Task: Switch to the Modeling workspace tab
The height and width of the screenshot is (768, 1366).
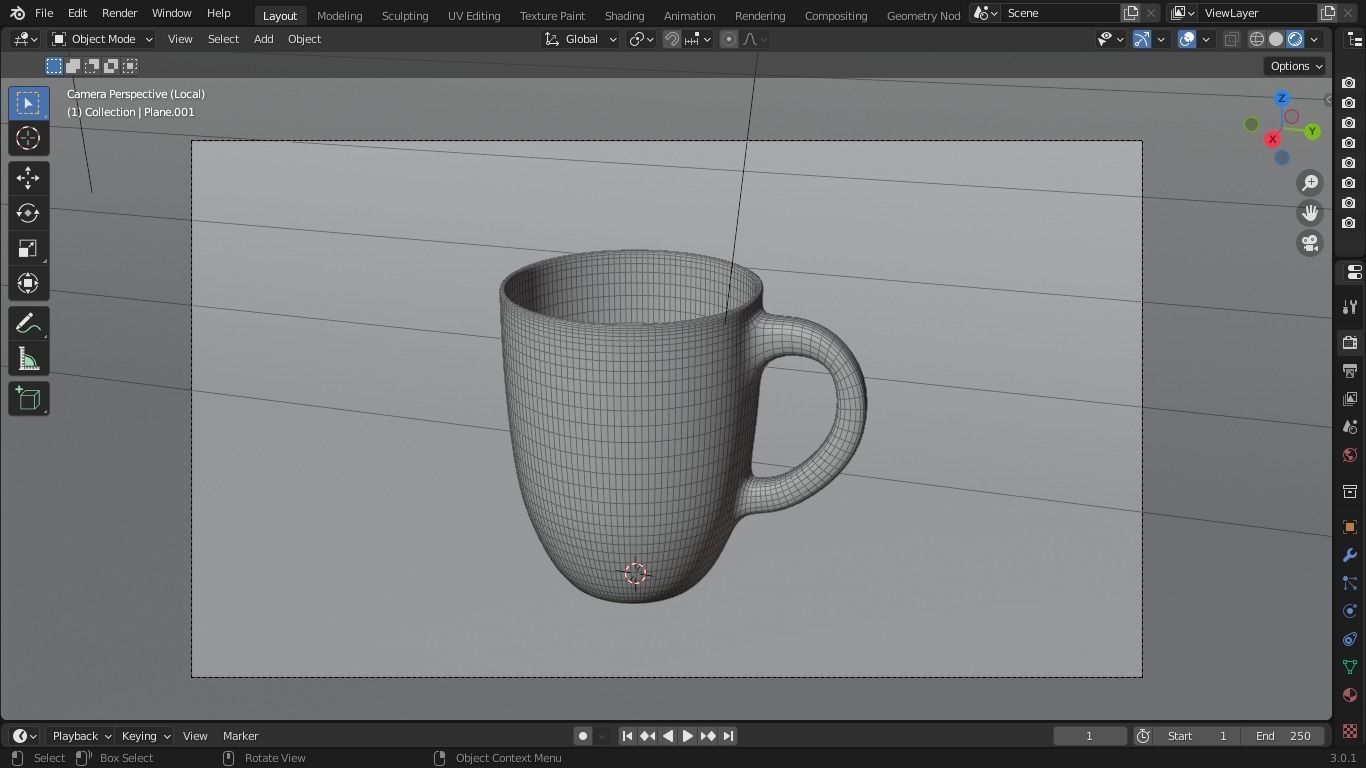Action: click(x=339, y=15)
